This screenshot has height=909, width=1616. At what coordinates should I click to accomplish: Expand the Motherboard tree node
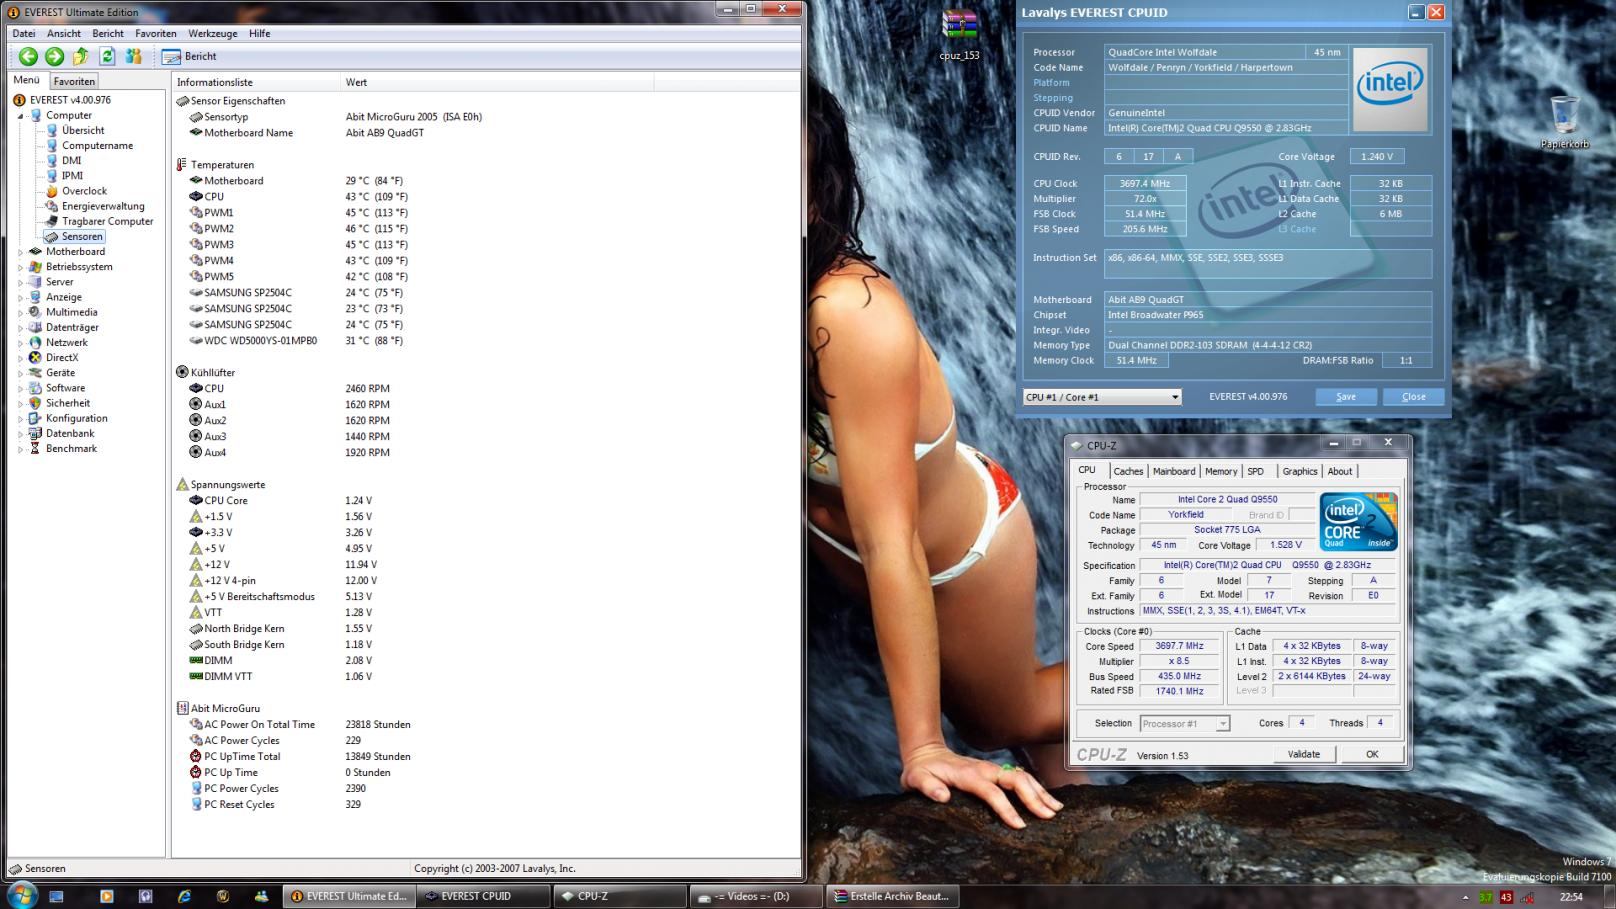click(x=20, y=252)
